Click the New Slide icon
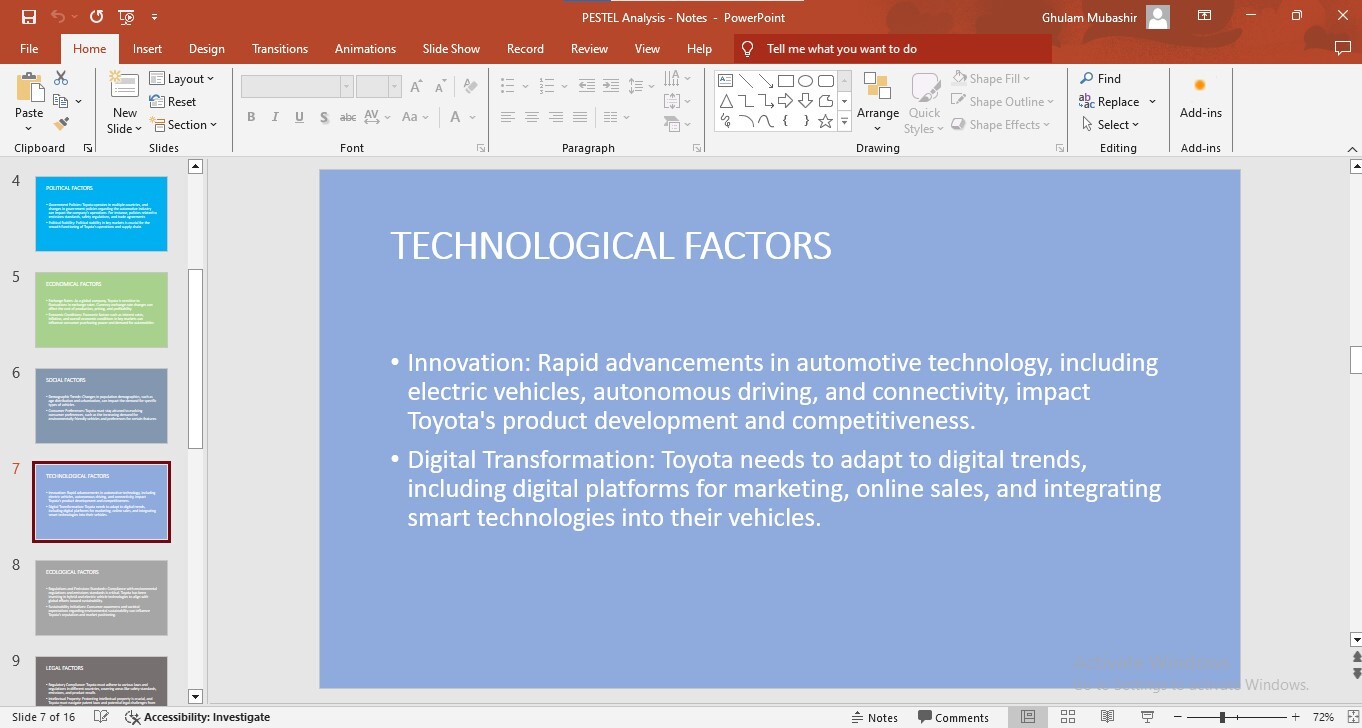This screenshot has width=1362, height=728. (x=124, y=86)
